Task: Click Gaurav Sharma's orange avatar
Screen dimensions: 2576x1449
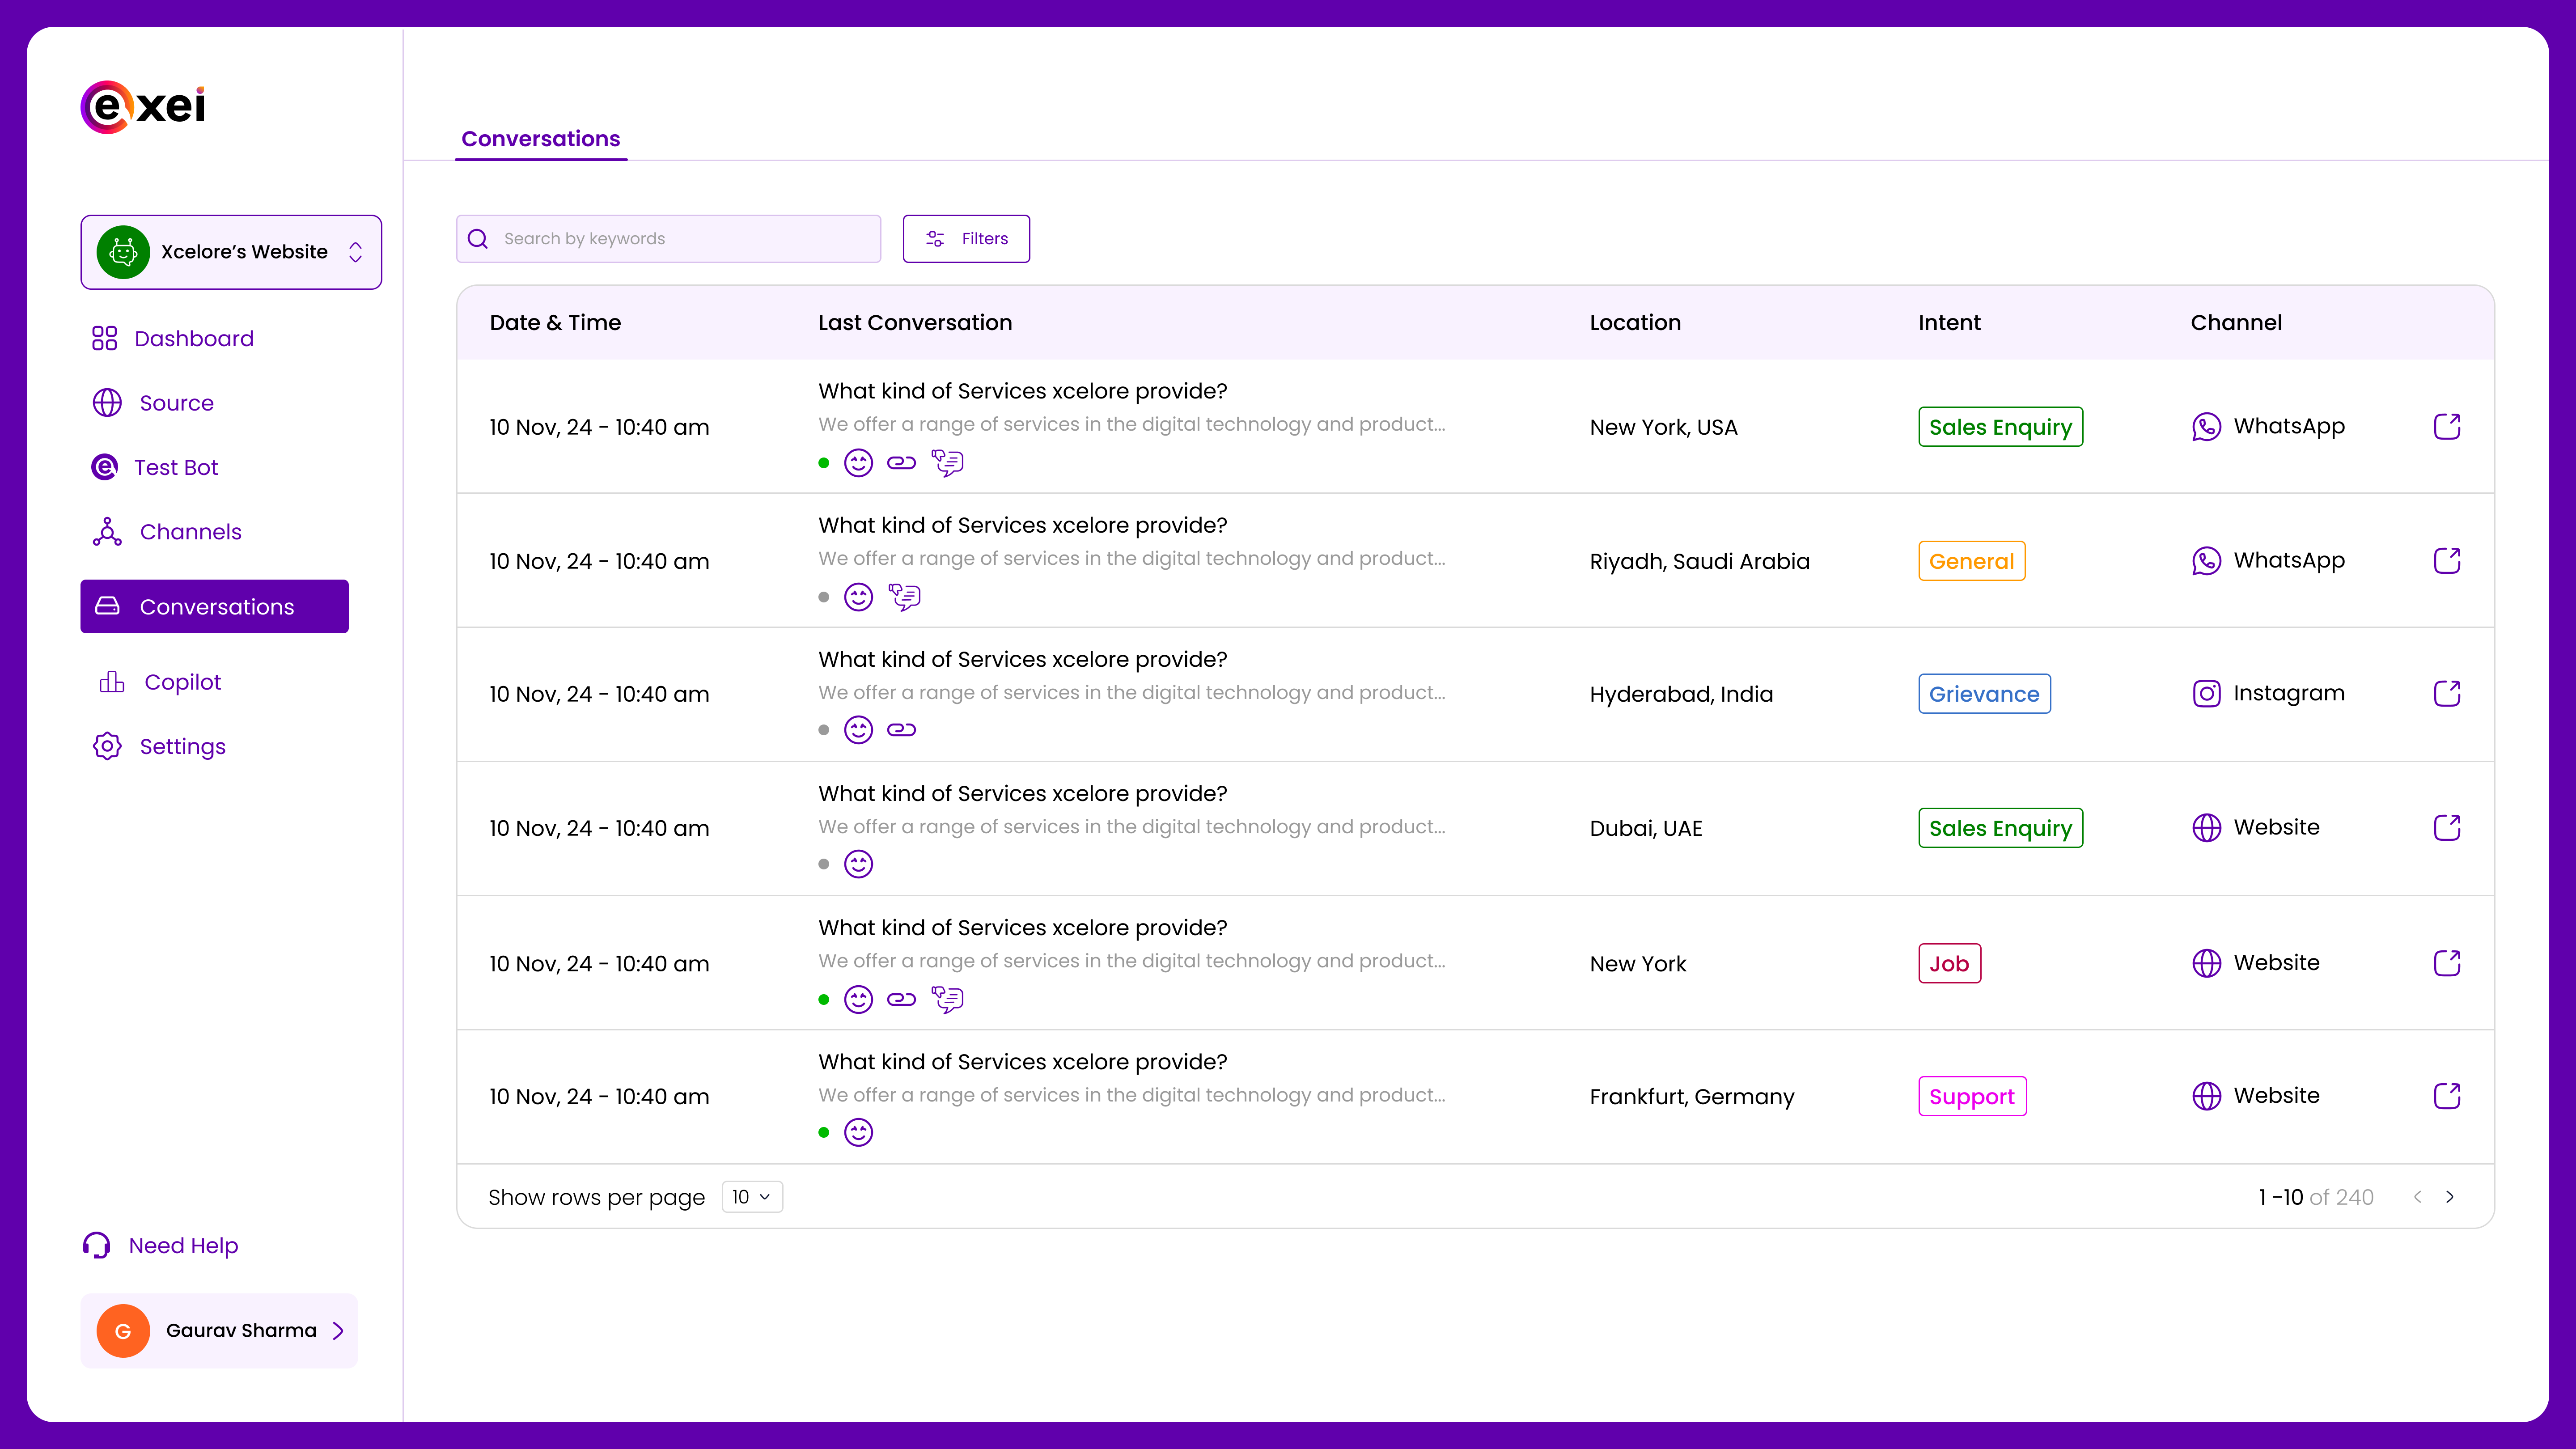Action: click(x=123, y=1331)
